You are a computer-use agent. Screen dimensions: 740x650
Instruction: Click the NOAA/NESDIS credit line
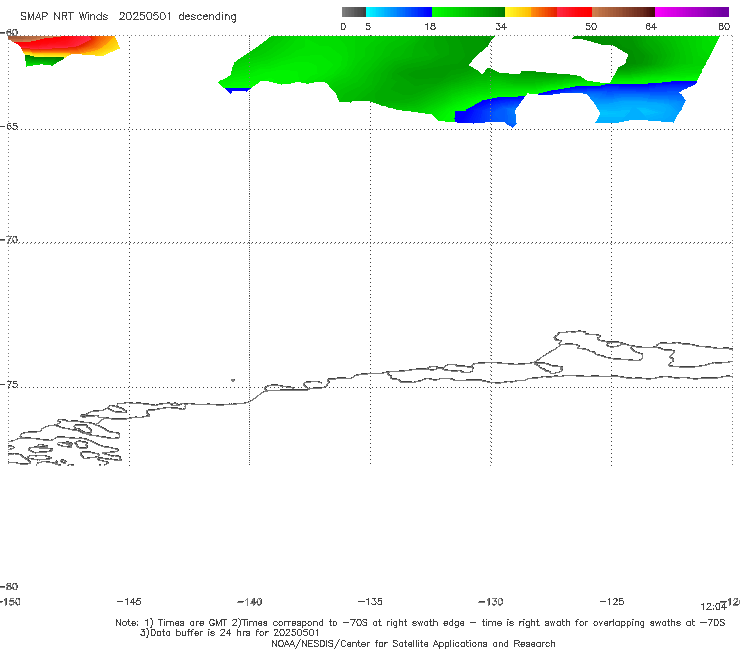pyautogui.click(x=413, y=643)
